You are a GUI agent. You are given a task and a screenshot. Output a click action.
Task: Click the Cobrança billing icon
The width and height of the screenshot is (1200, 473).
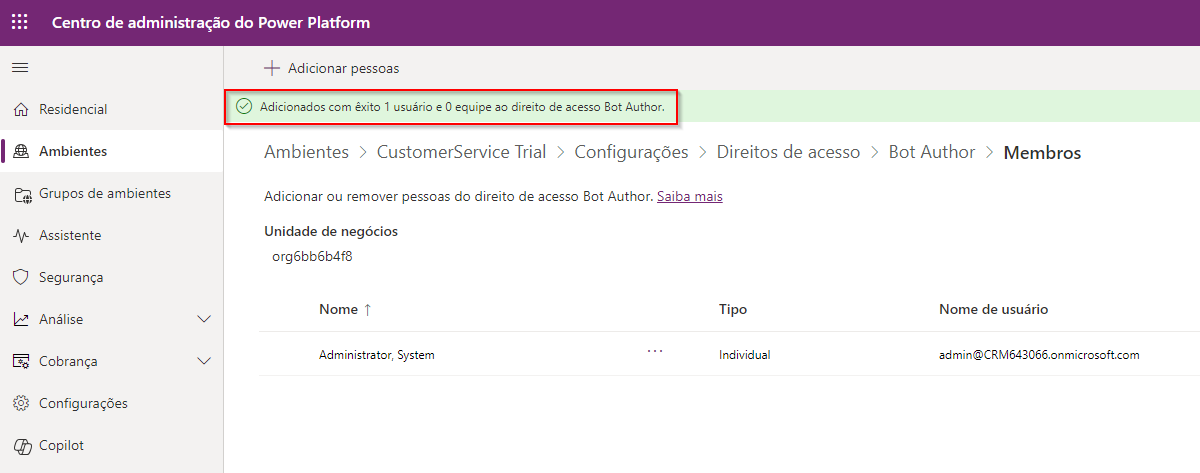[21, 362]
